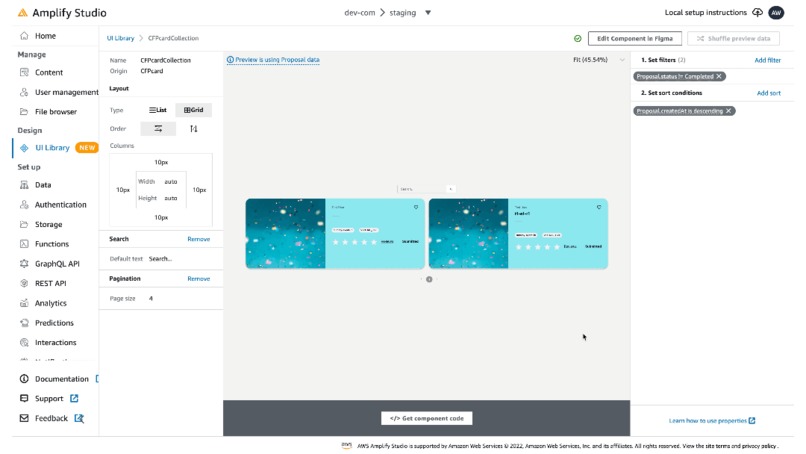The width and height of the screenshot is (806, 454).
Task: Open the staging environment dropdown
Action: [x=428, y=13]
